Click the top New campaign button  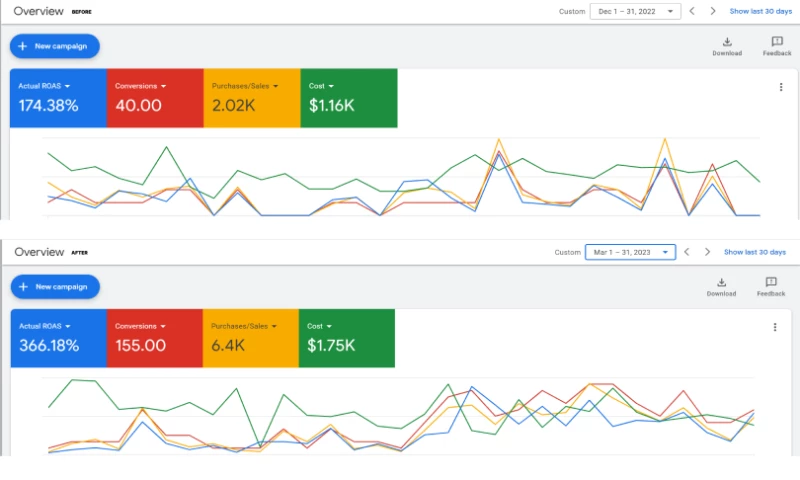tap(55, 46)
